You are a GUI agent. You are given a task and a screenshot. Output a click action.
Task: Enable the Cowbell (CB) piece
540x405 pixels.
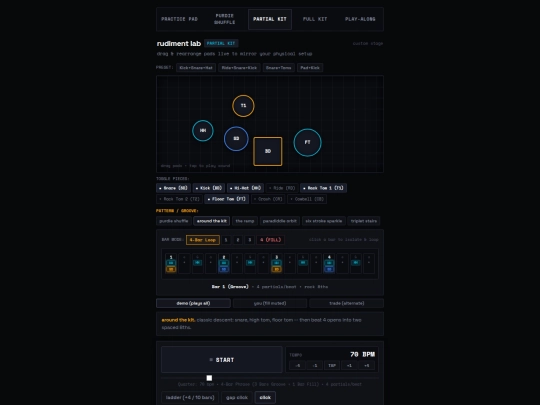click(307, 199)
